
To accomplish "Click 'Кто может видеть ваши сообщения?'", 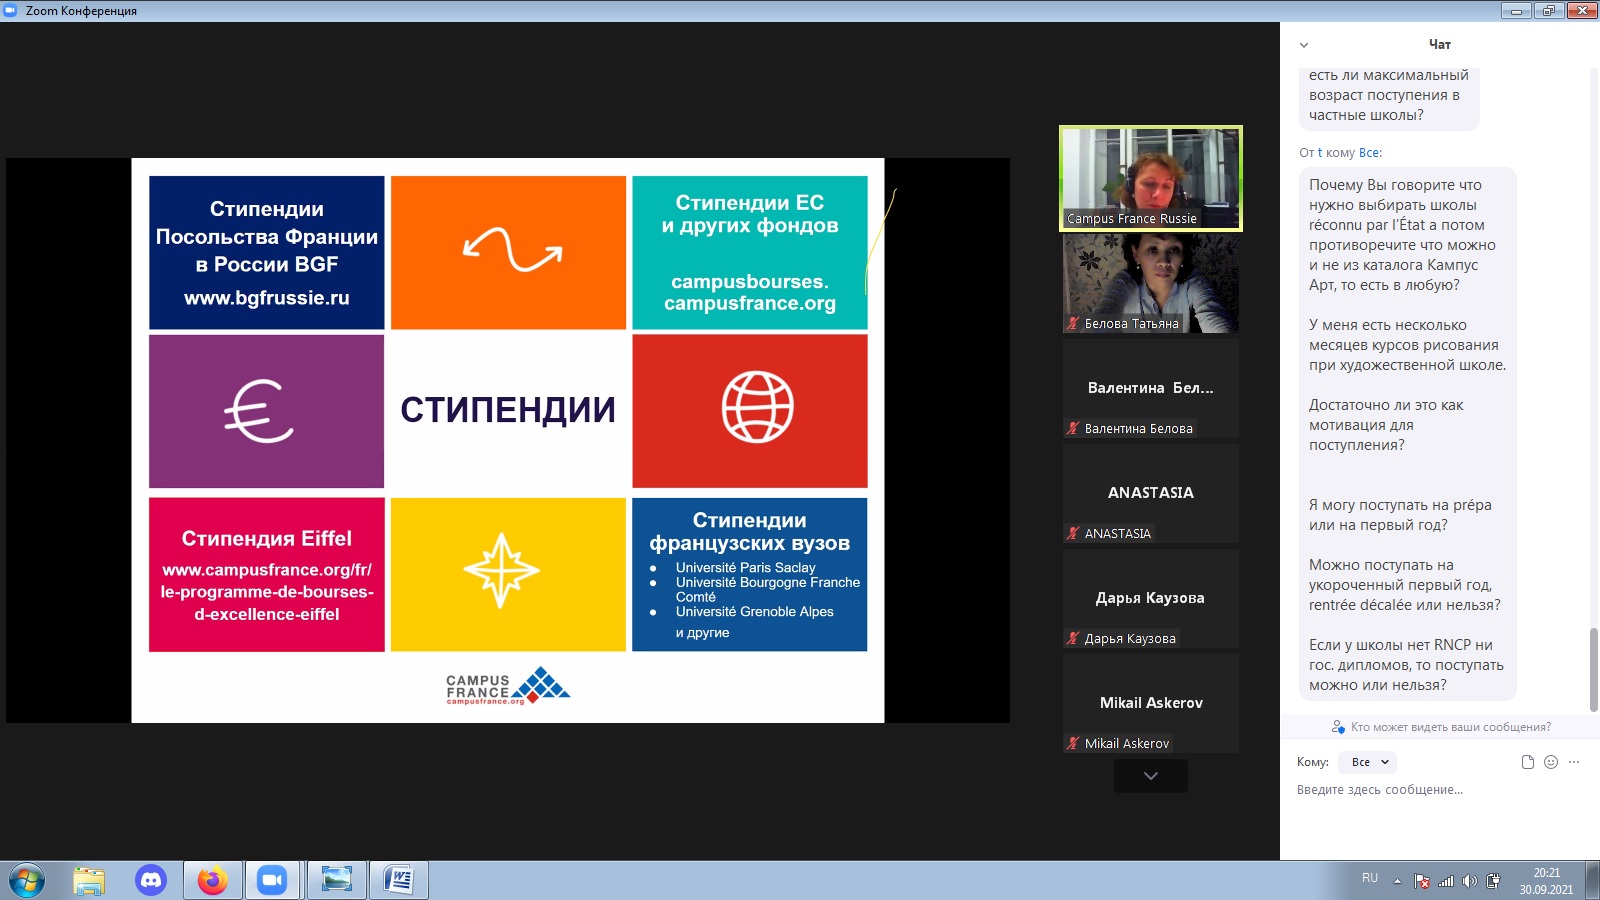I will (1450, 727).
